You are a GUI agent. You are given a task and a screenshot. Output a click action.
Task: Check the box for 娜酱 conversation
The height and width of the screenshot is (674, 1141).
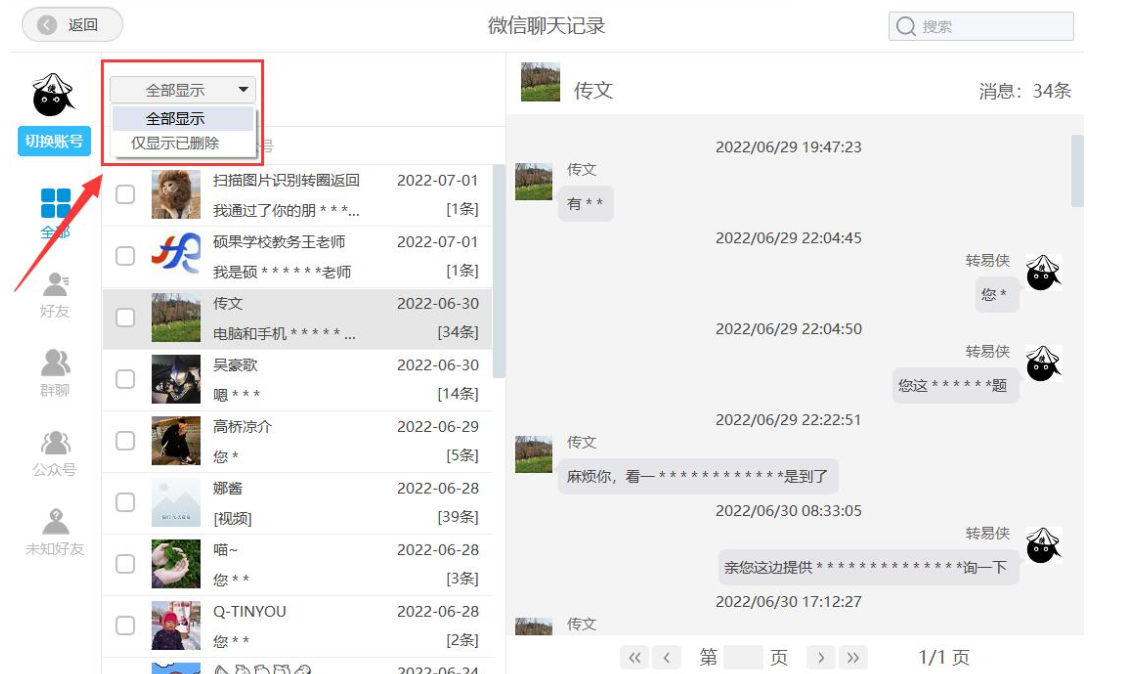click(125, 502)
